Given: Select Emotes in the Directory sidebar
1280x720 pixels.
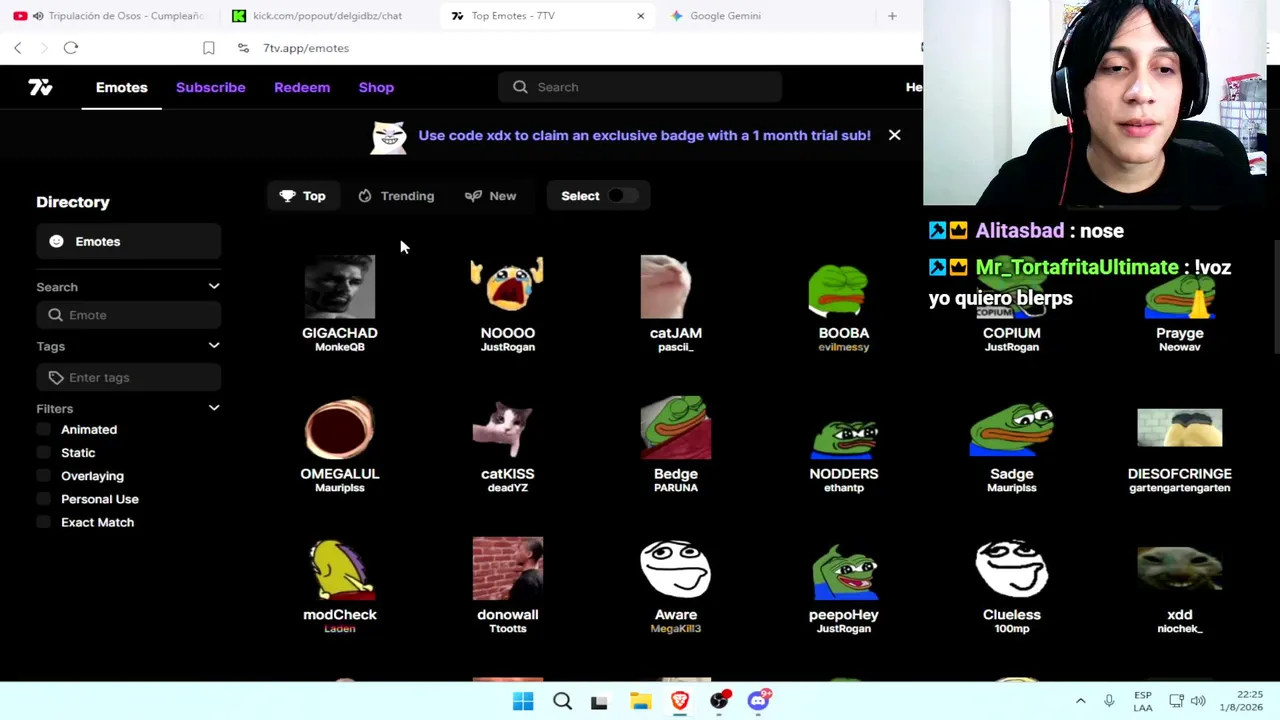Looking at the screenshot, I should pyautogui.click(x=128, y=241).
